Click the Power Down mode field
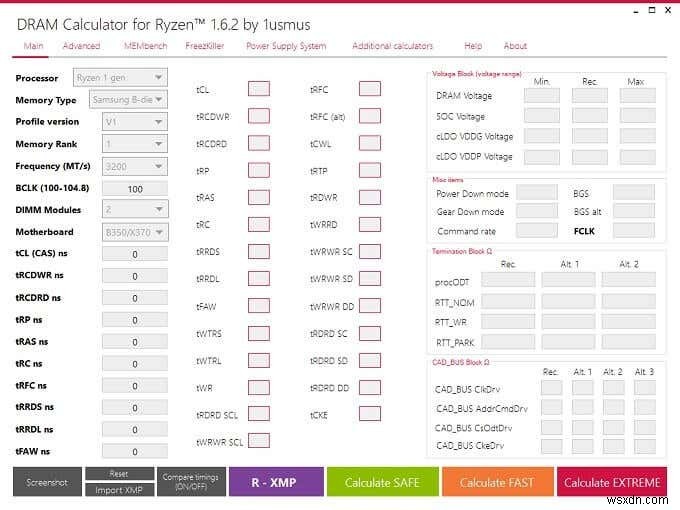Screen dimensions: 680x510 click(537, 193)
